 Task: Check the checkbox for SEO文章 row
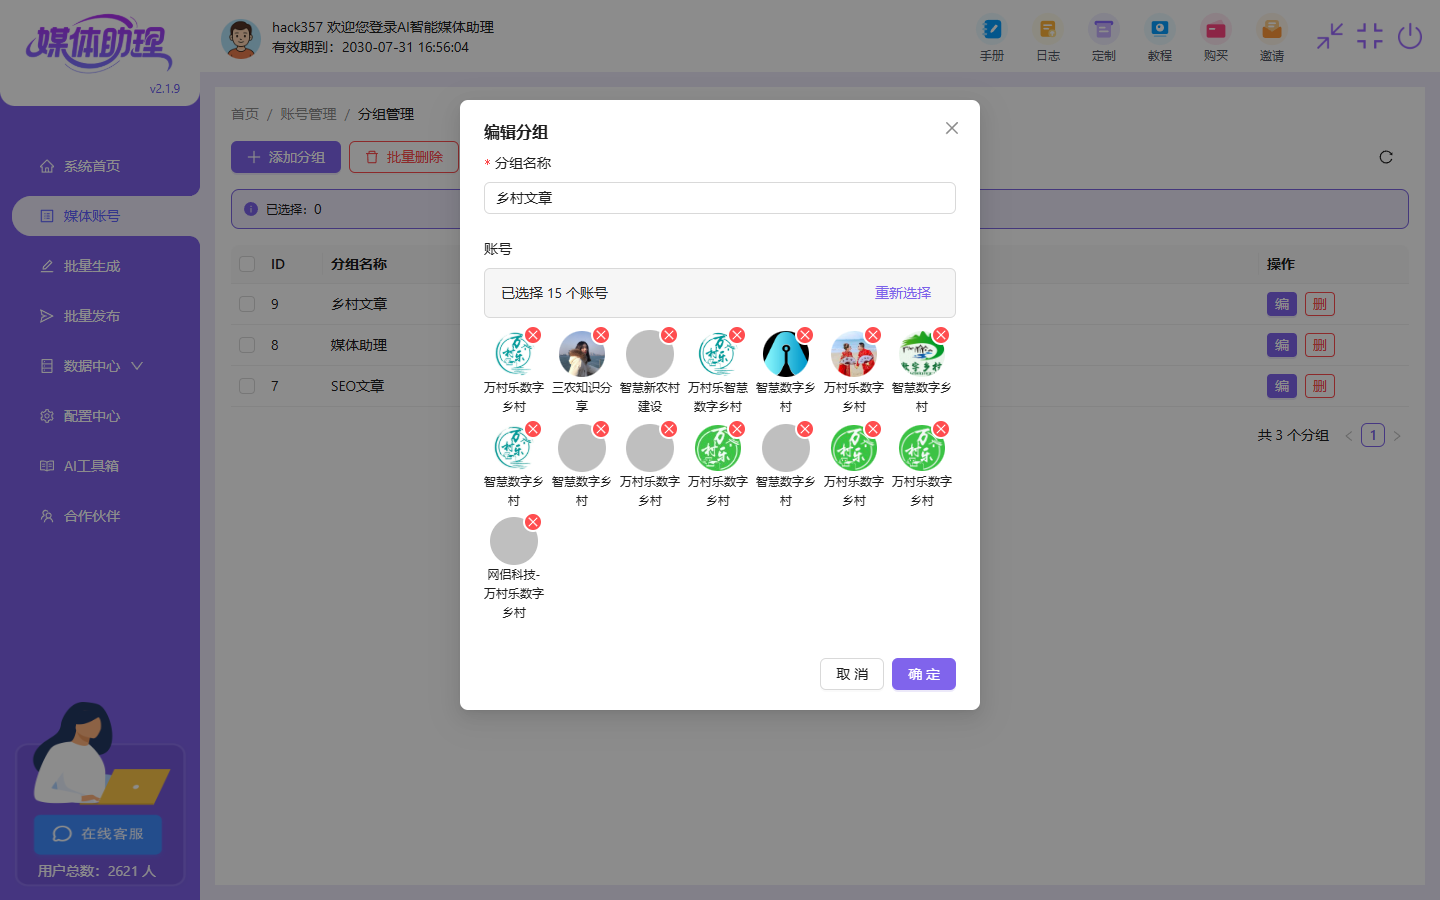pyautogui.click(x=247, y=386)
